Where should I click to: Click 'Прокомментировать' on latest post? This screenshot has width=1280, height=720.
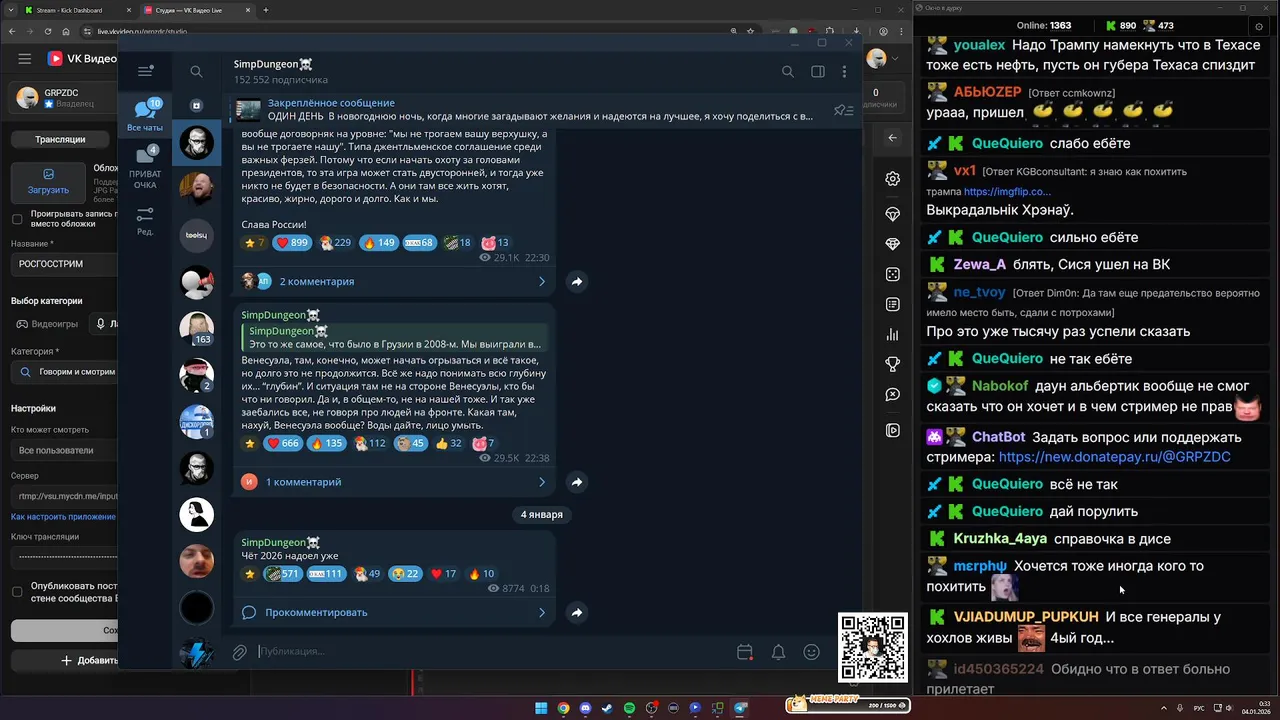coord(316,612)
